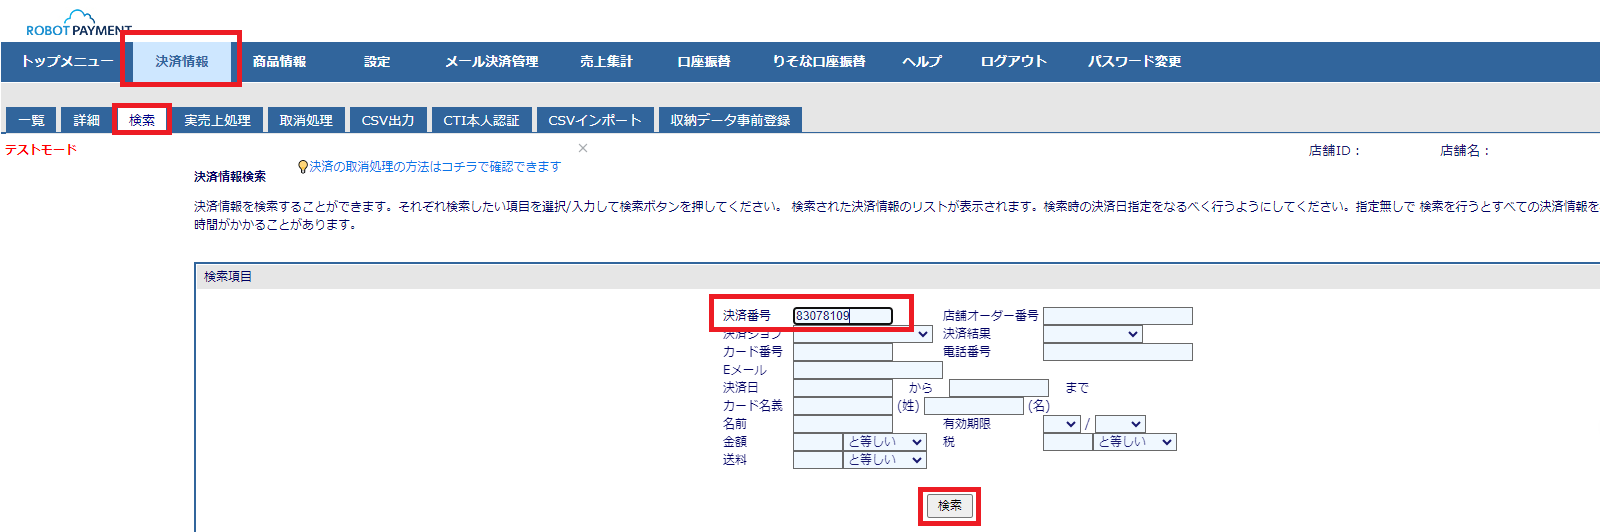The image size is (1600, 532).
Task: Click the 決済日 end date field before まで
Action: (x=999, y=388)
